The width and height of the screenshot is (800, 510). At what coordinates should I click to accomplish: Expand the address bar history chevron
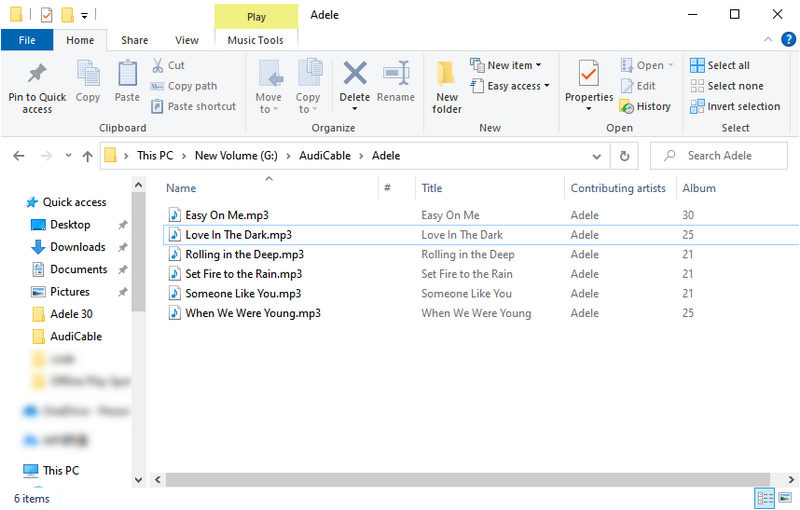click(x=596, y=156)
